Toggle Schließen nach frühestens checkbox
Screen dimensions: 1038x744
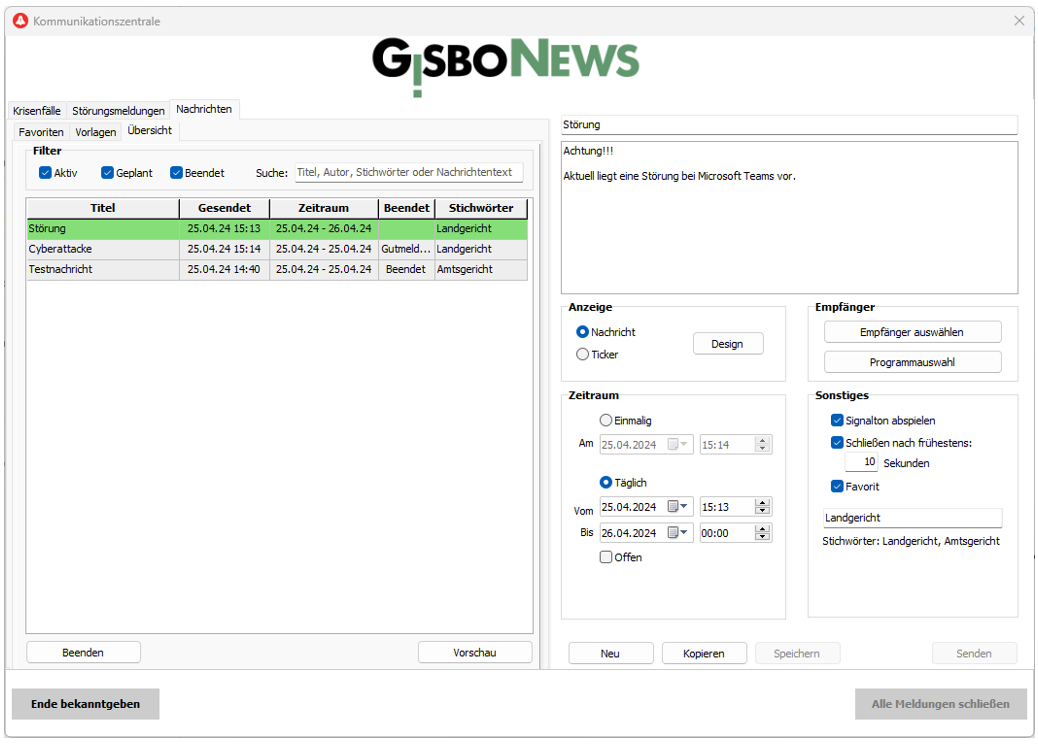tap(837, 443)
